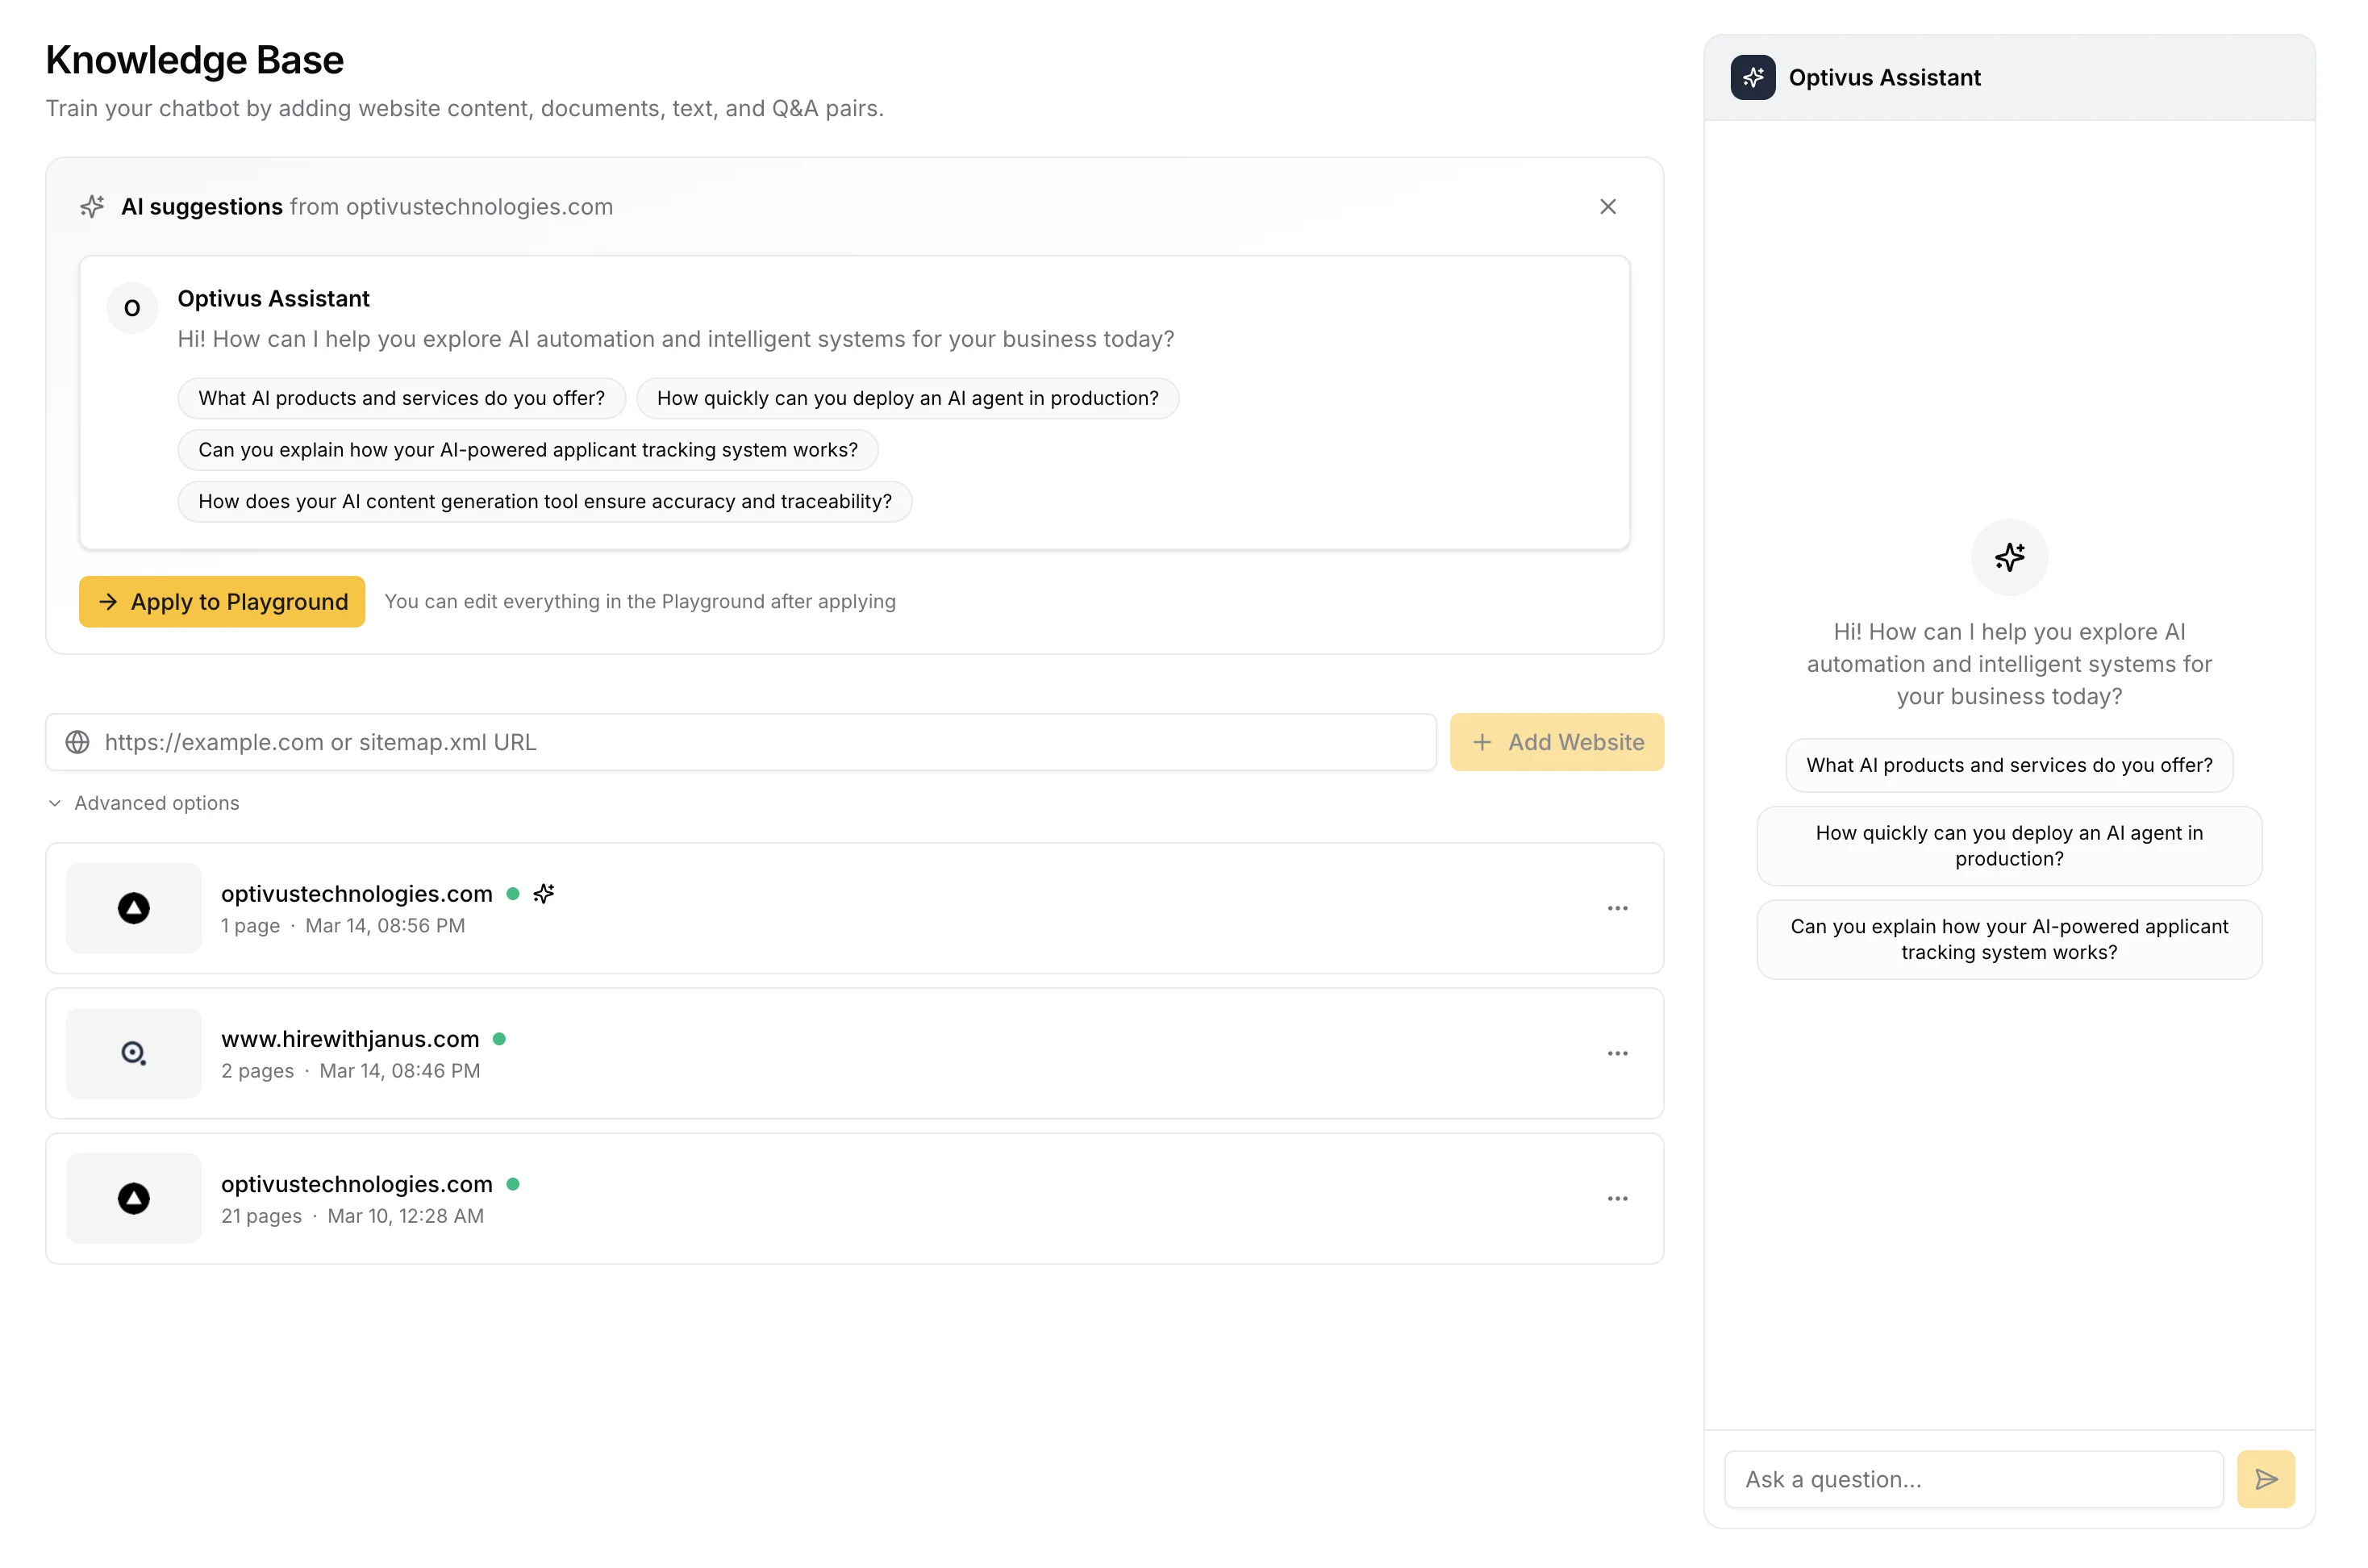Click the text 21 pages · Mar 10, 12:28 AM

tap(353, 1216)
